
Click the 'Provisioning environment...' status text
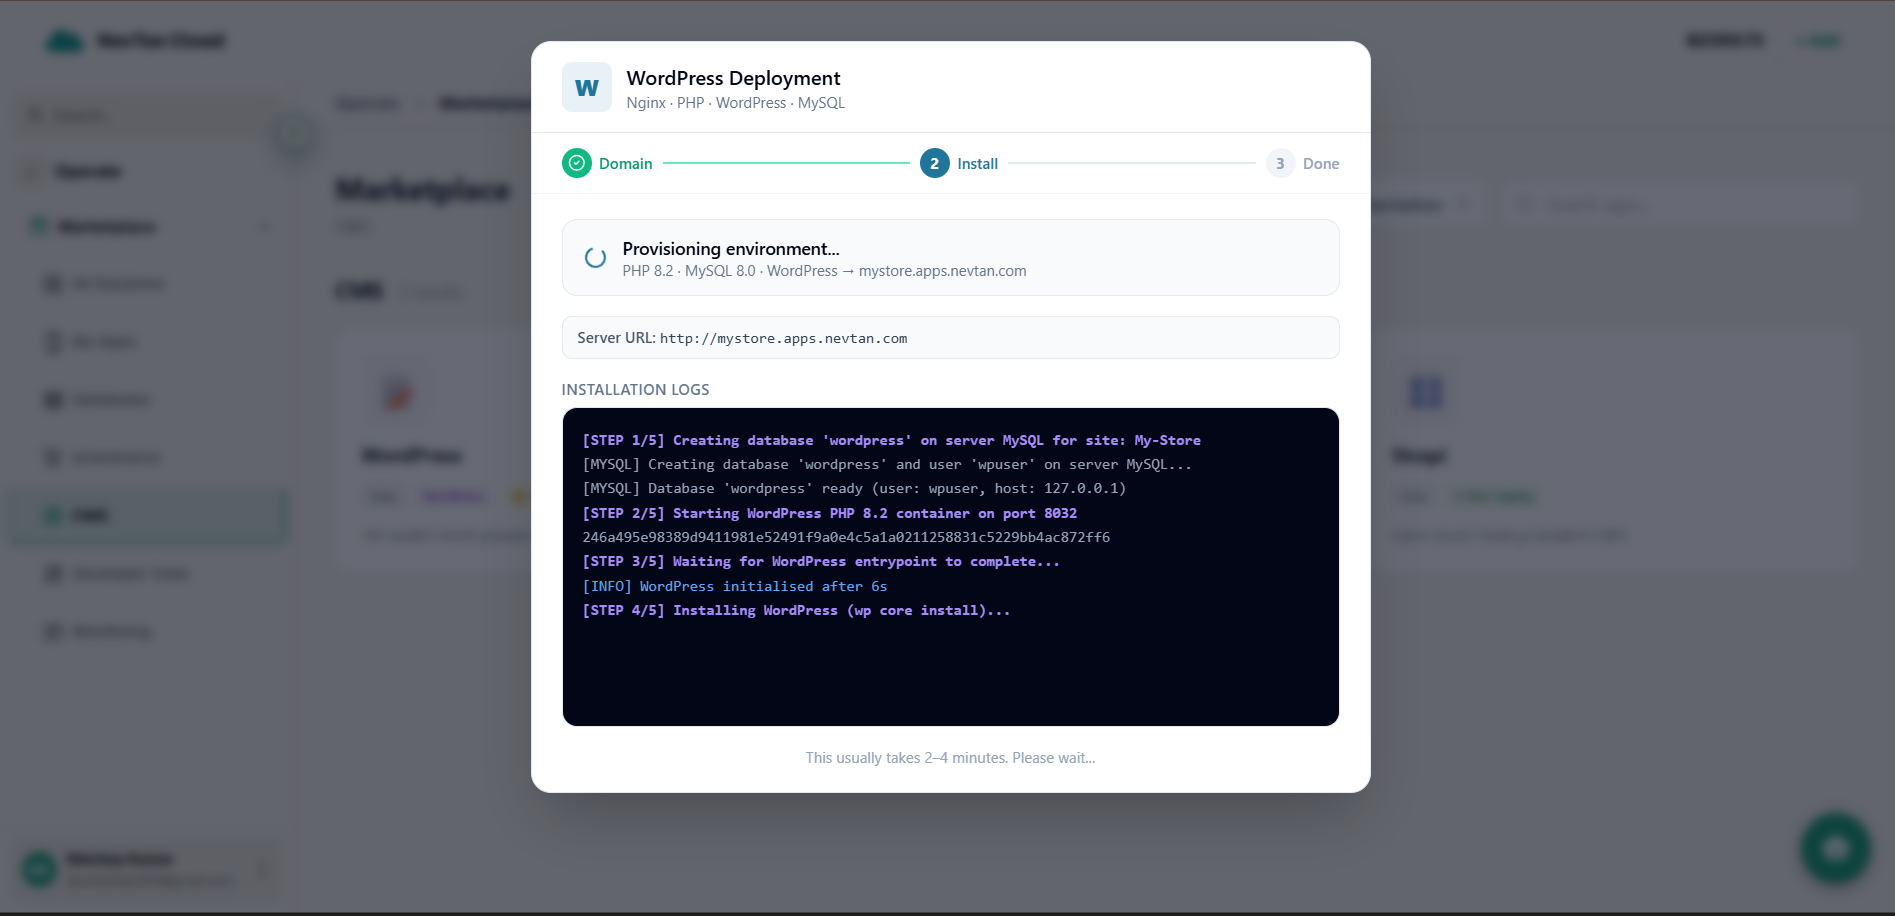pos(731,249)
